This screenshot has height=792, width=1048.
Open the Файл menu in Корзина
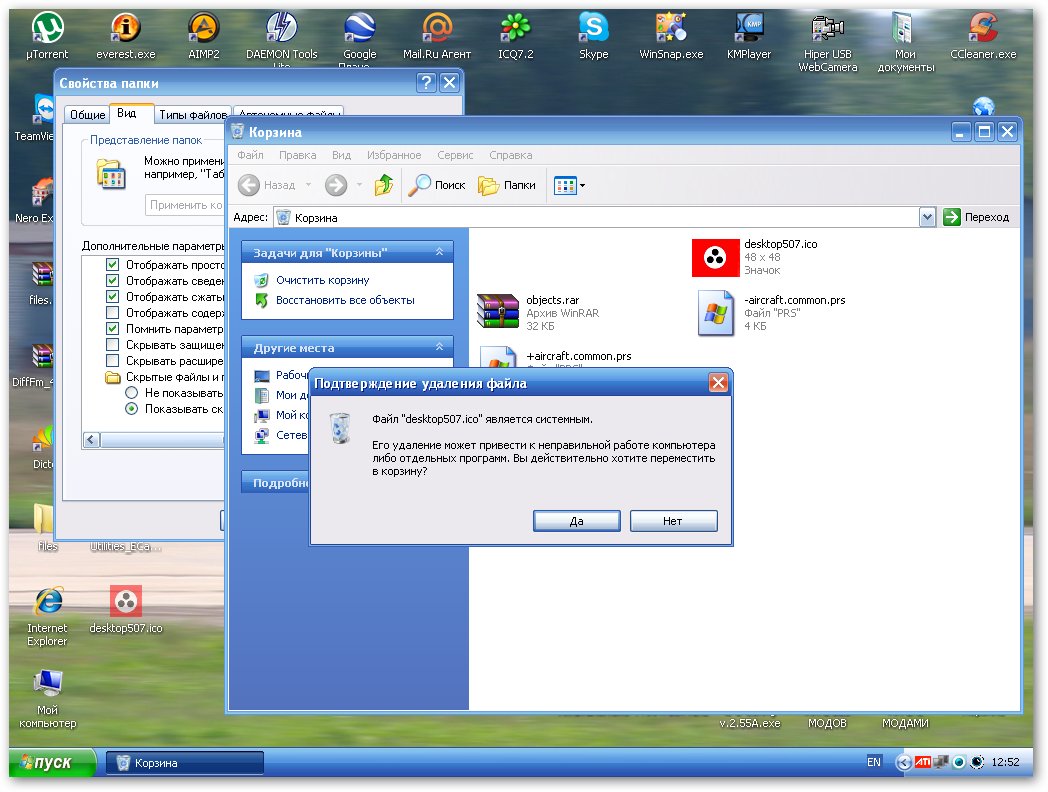(250, 155)
